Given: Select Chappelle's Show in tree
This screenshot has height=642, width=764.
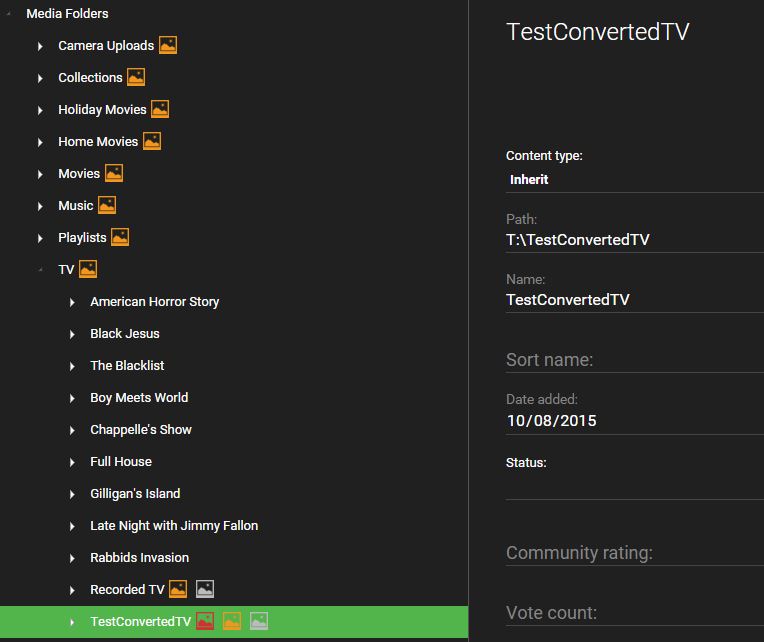Looking at the screenshot, I should tap(141, 430).
